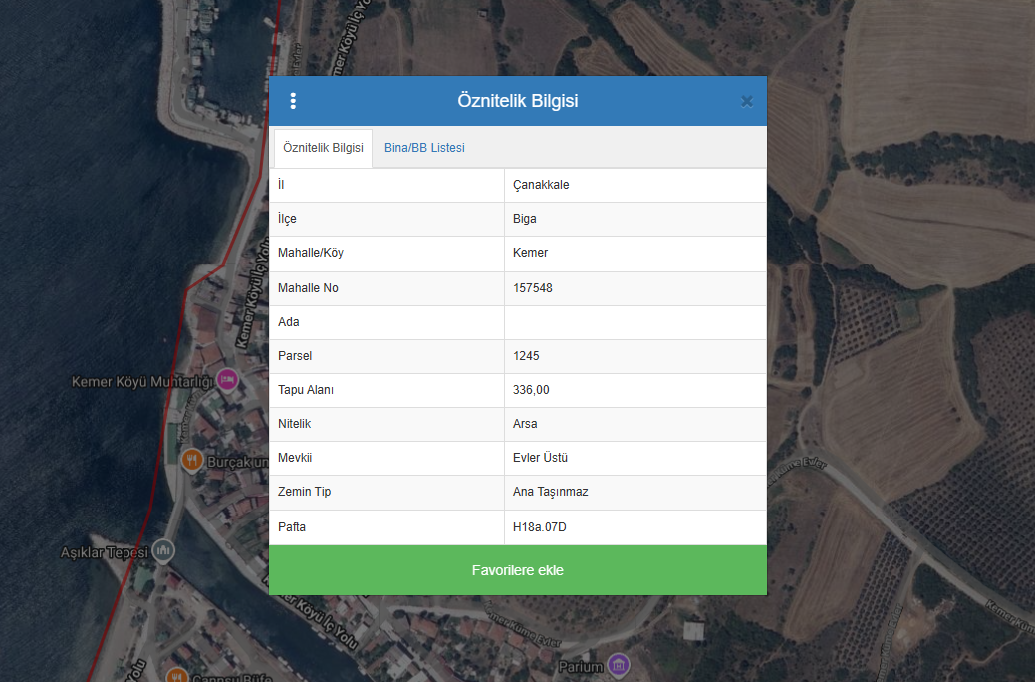Select the Pafta value H18a.07D
1035x682 pixels.
pyautogui.click(x=540, y=526)
